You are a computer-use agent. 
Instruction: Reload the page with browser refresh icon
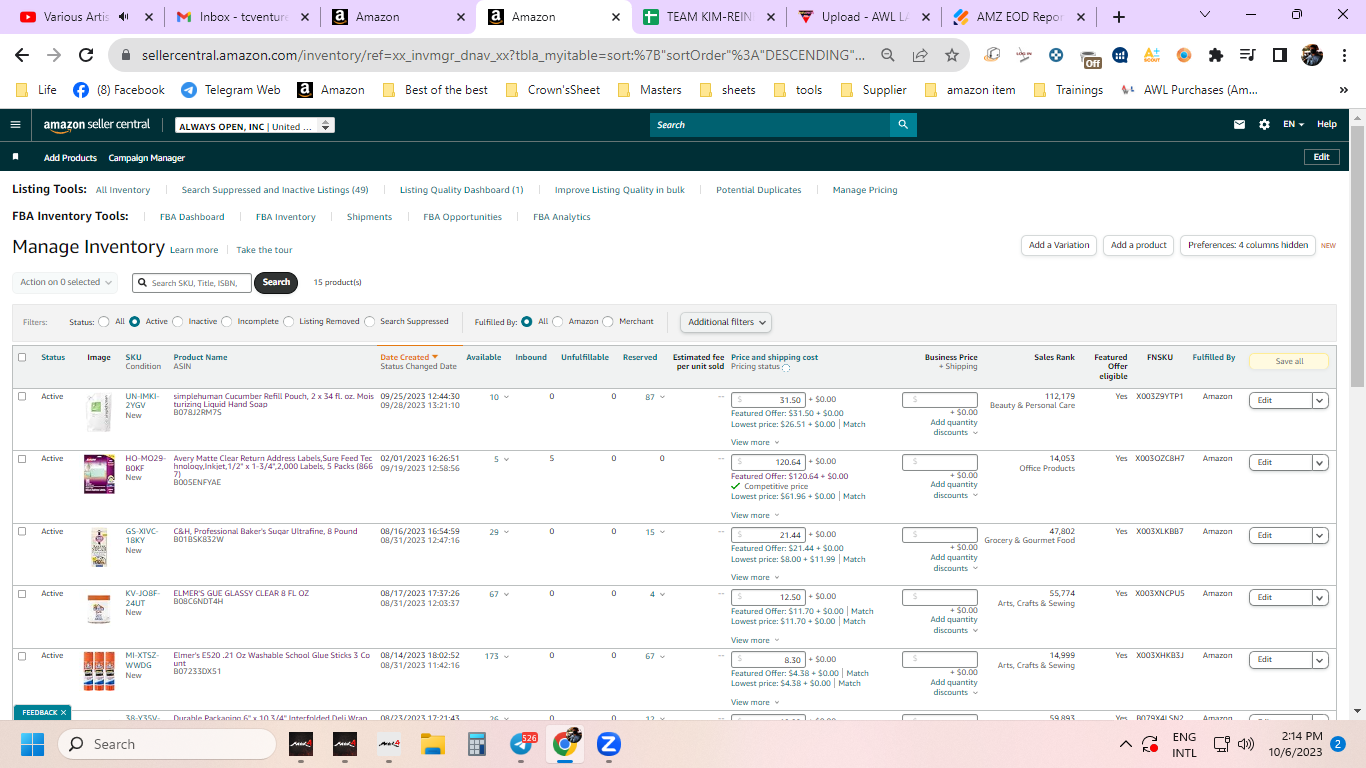(86, 55)
